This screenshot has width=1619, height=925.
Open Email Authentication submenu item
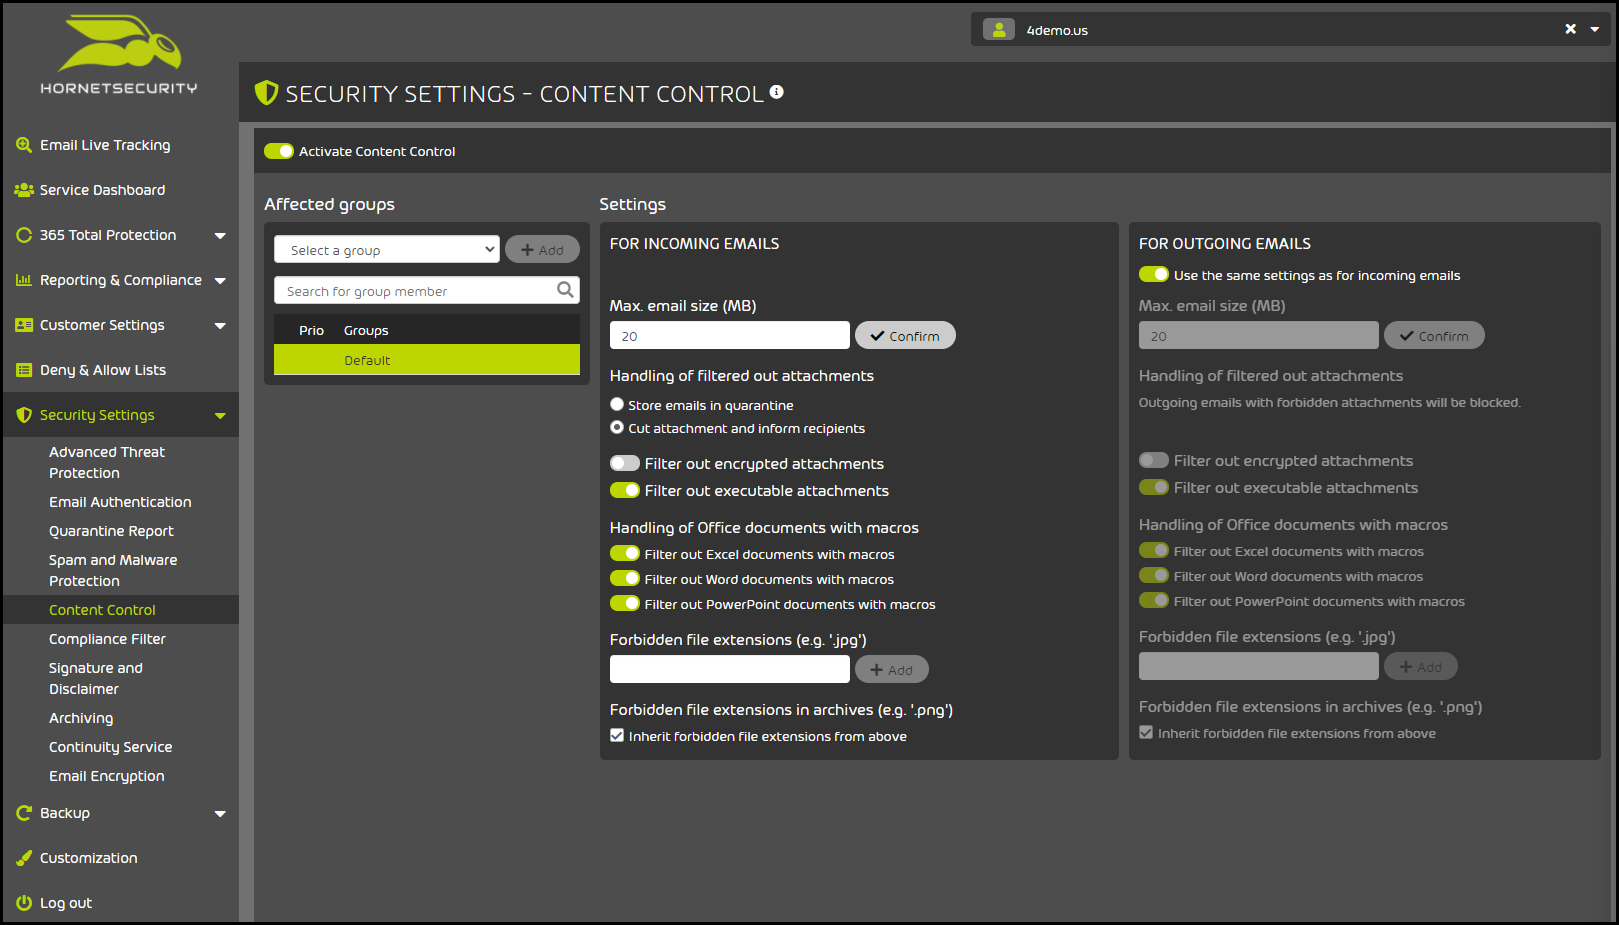click(120, 502)
